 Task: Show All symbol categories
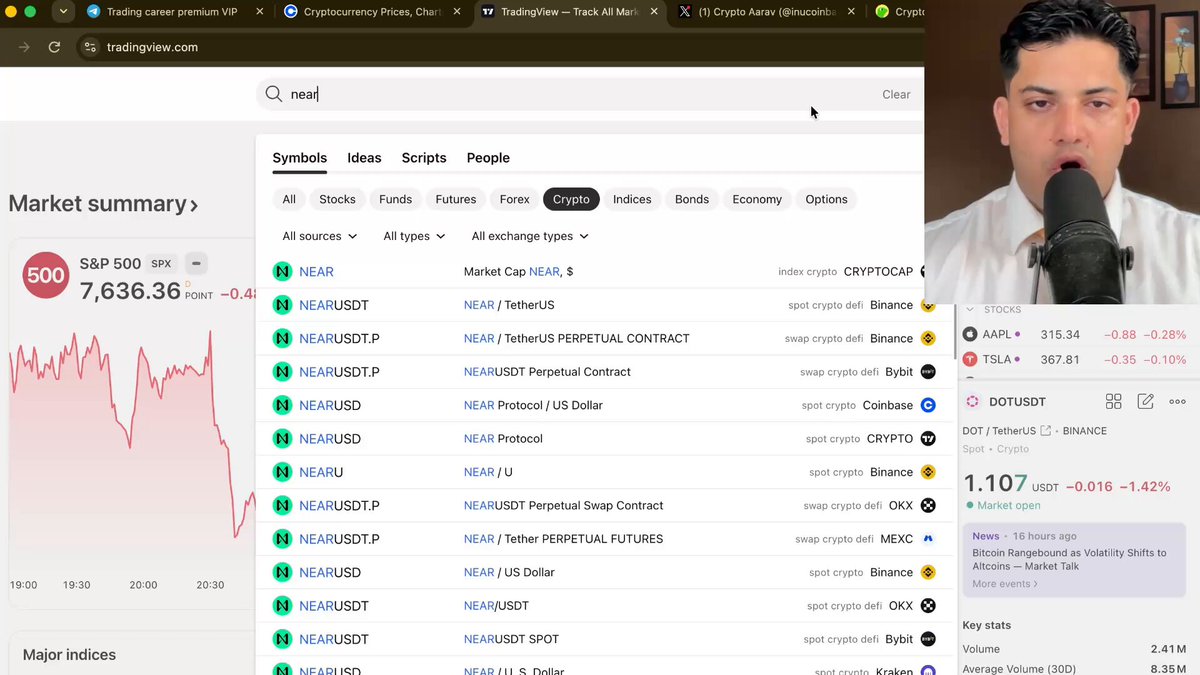[x=289, y=199]
